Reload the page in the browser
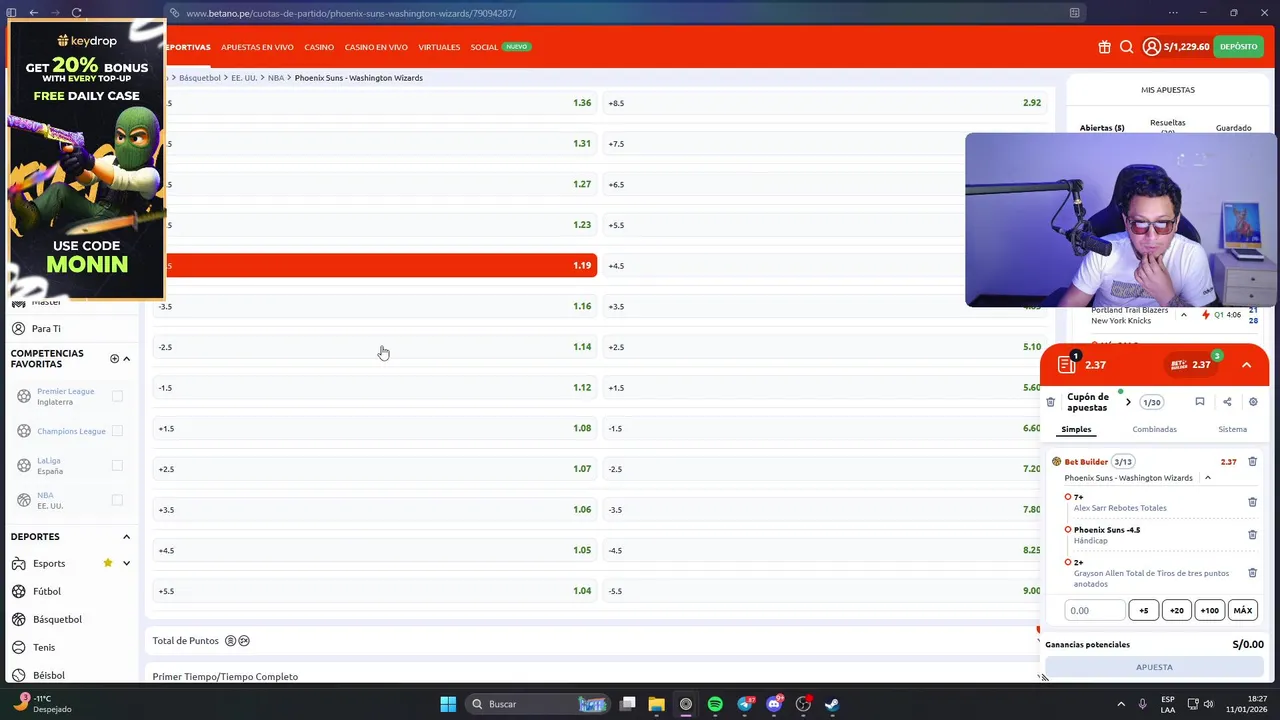The image size is (1280, 720). [x=76, y=13]
